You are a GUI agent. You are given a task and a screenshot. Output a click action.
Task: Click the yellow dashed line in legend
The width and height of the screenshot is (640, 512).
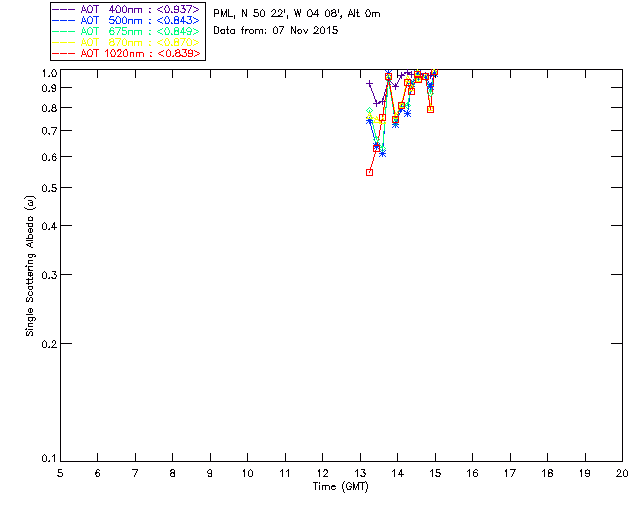64,43
